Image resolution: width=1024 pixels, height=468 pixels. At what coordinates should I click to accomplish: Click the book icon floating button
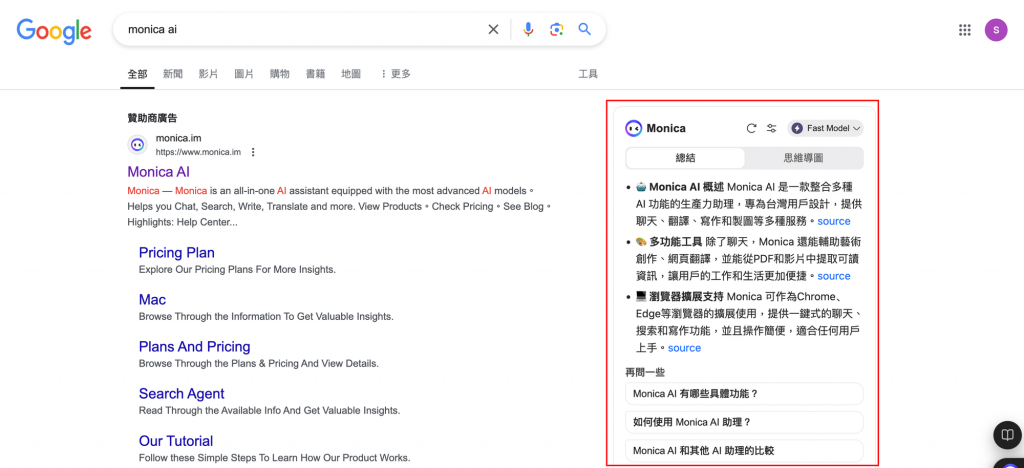(x=1008, y=435)
